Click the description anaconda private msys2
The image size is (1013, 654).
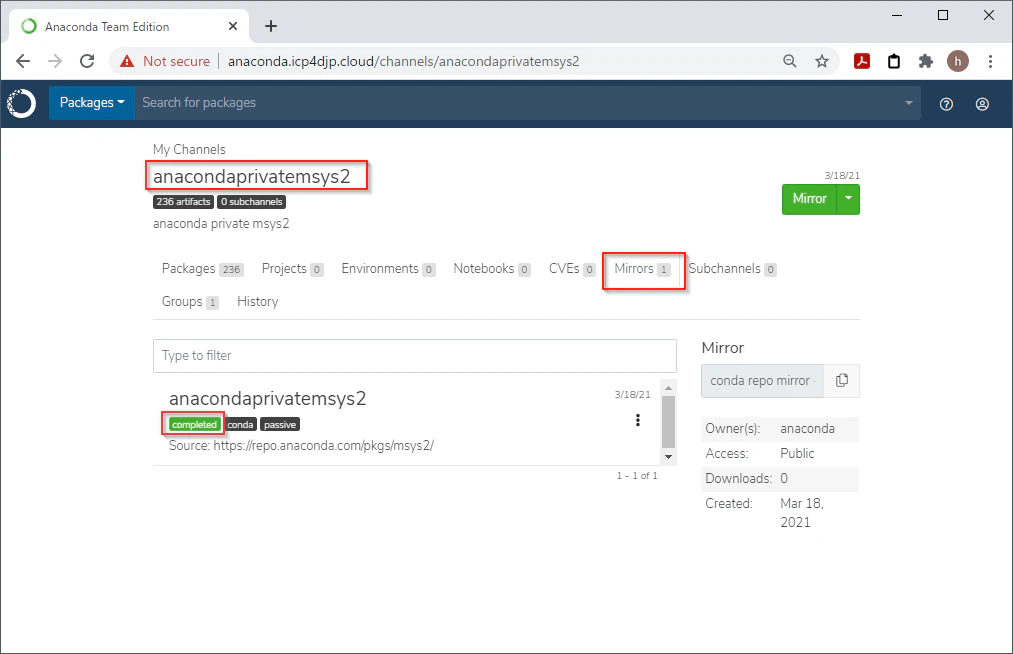[221, 224]
